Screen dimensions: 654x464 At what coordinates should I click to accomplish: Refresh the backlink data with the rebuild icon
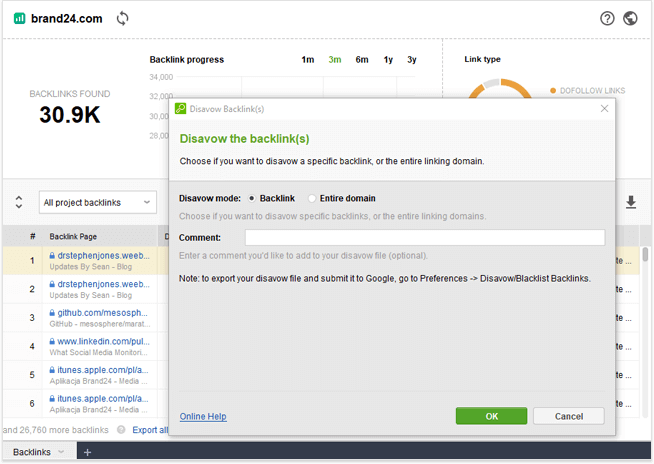[x=122, y=18]
